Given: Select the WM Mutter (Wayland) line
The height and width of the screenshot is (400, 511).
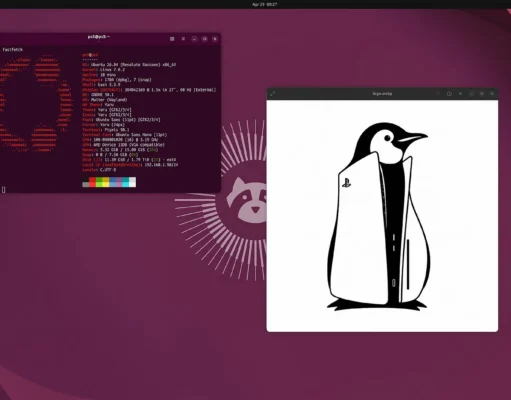Looking at the screenshot, I should 104,100.
